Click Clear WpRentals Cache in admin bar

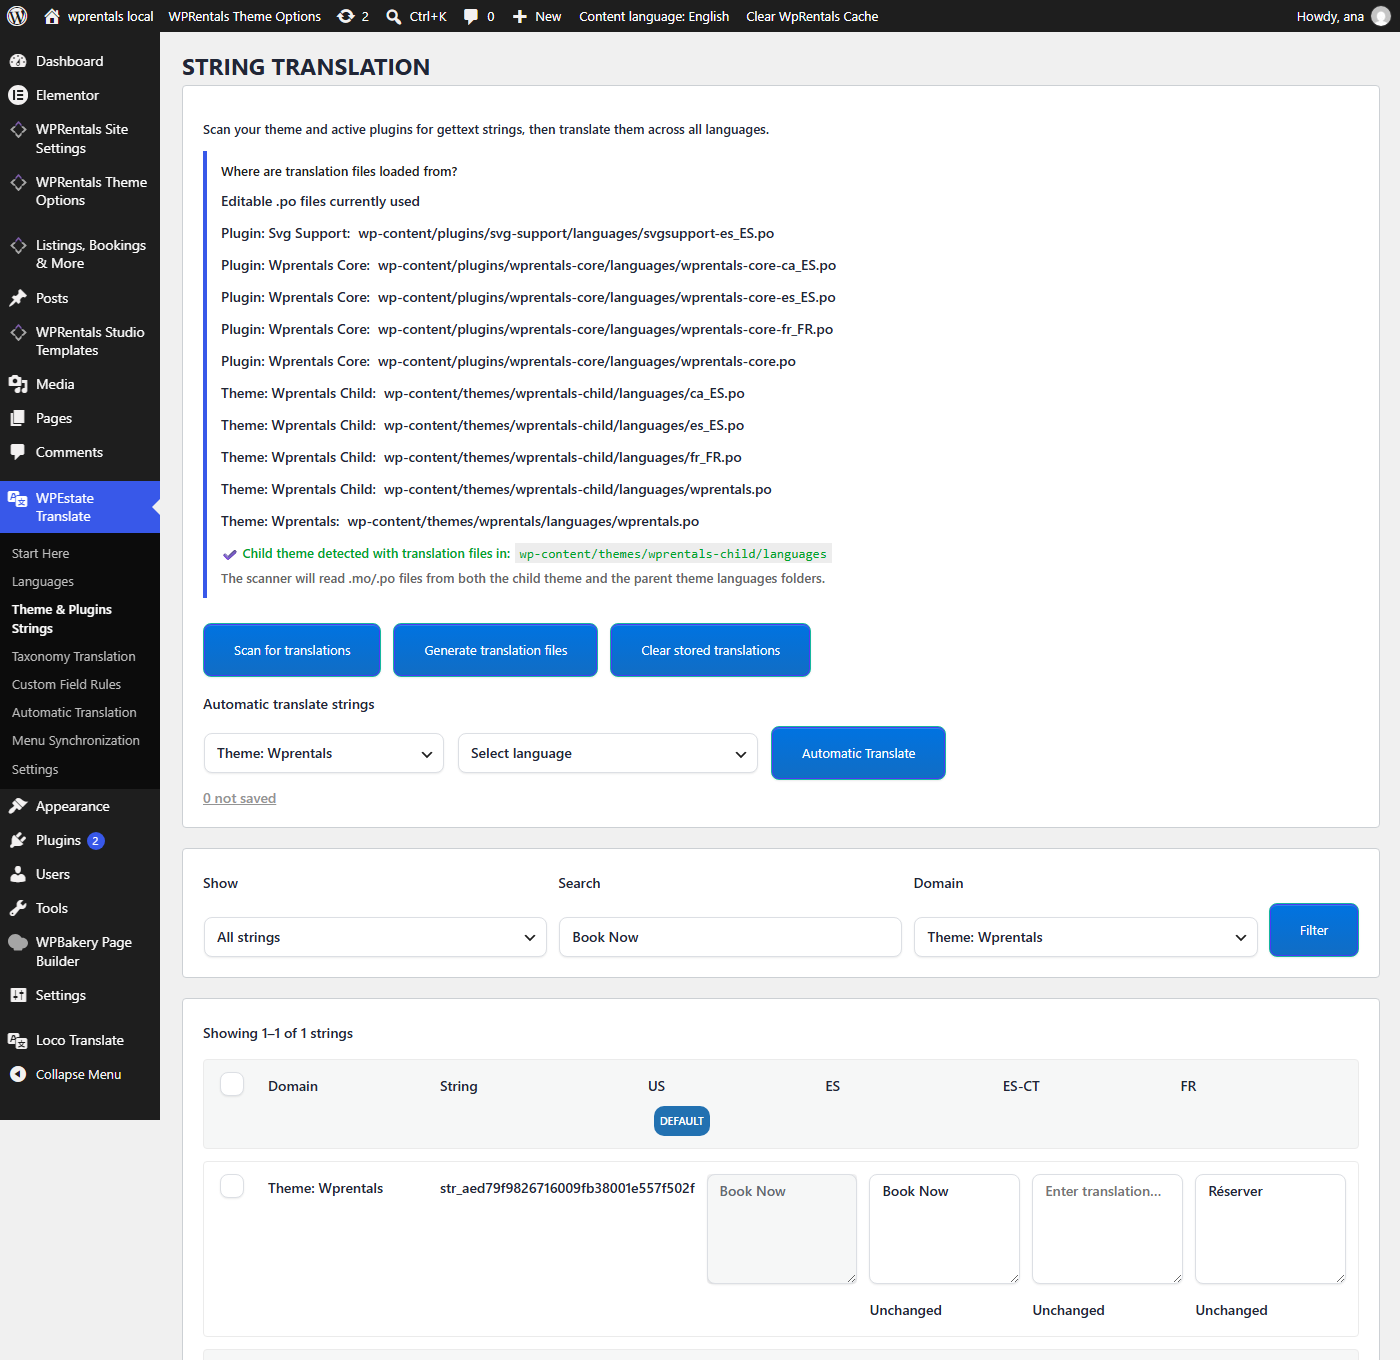pyautogui.click(x=812, y=16)
